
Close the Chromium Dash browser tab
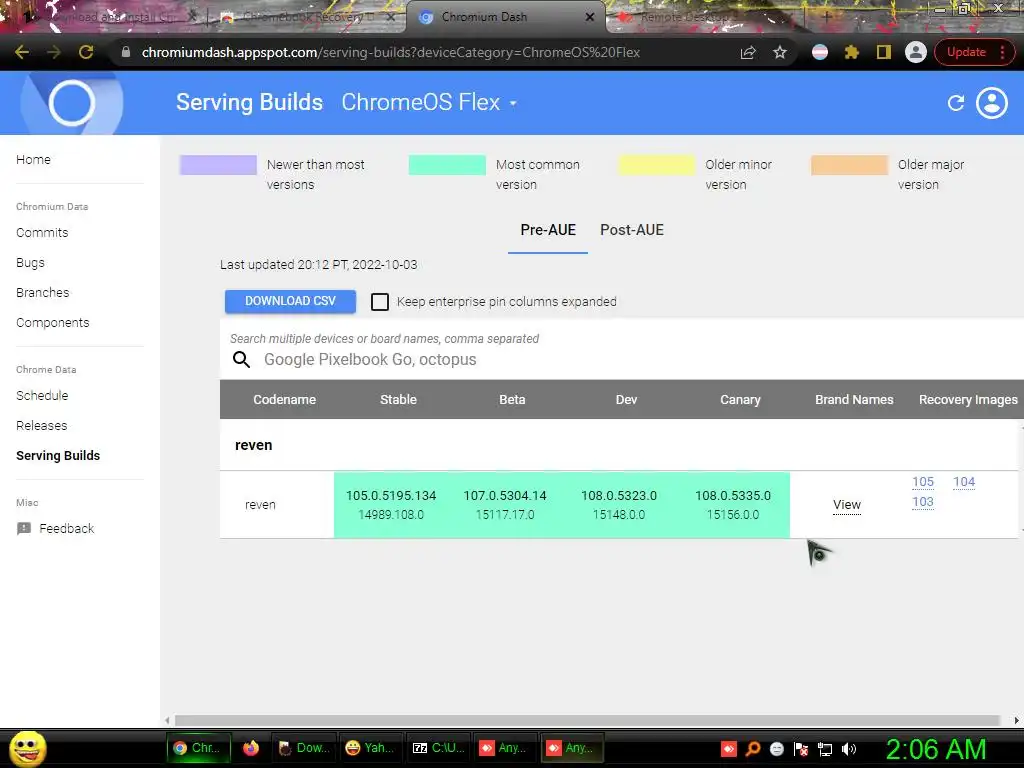coord(590,17)
